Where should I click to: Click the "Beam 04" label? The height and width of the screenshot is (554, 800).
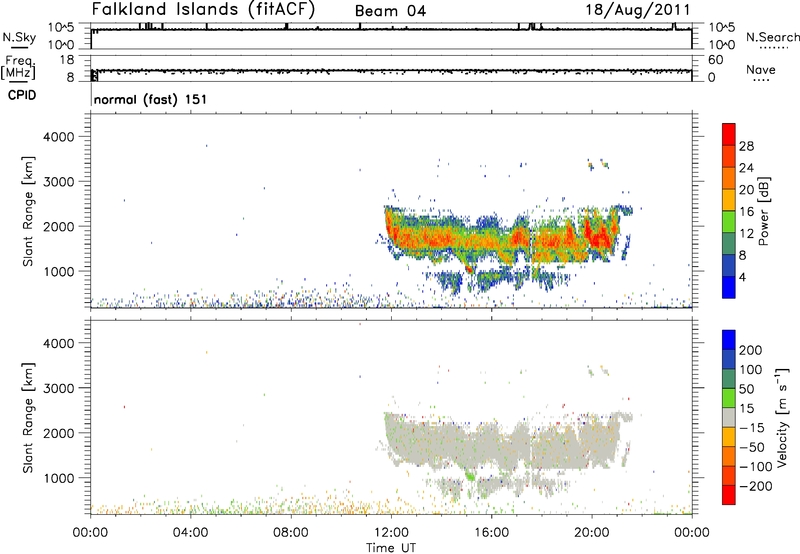click(x=390, y=11)
